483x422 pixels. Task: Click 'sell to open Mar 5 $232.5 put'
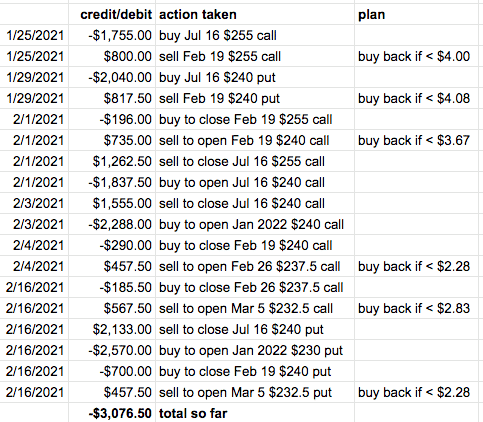(x=255, y=392)
